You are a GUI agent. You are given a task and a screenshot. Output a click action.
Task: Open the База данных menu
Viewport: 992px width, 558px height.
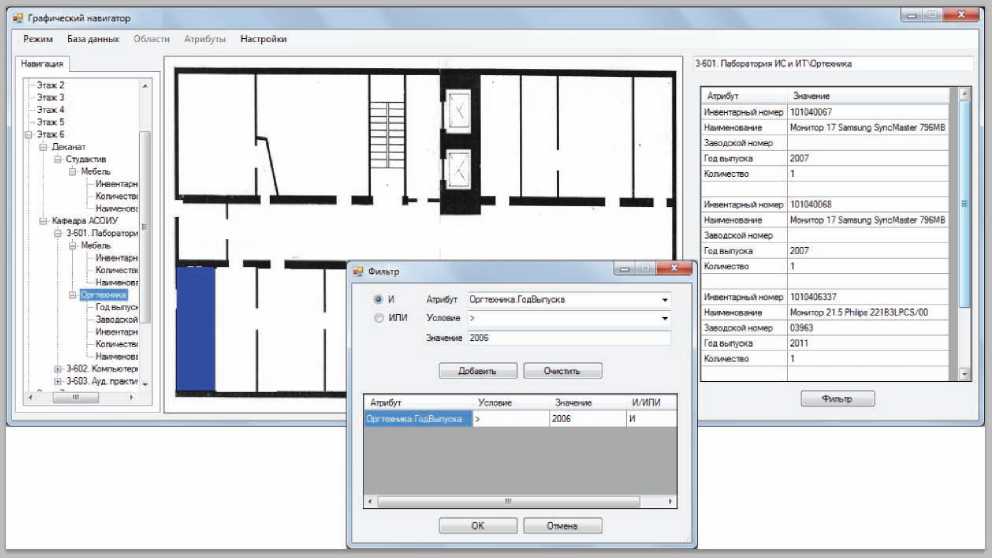[94, 39]
